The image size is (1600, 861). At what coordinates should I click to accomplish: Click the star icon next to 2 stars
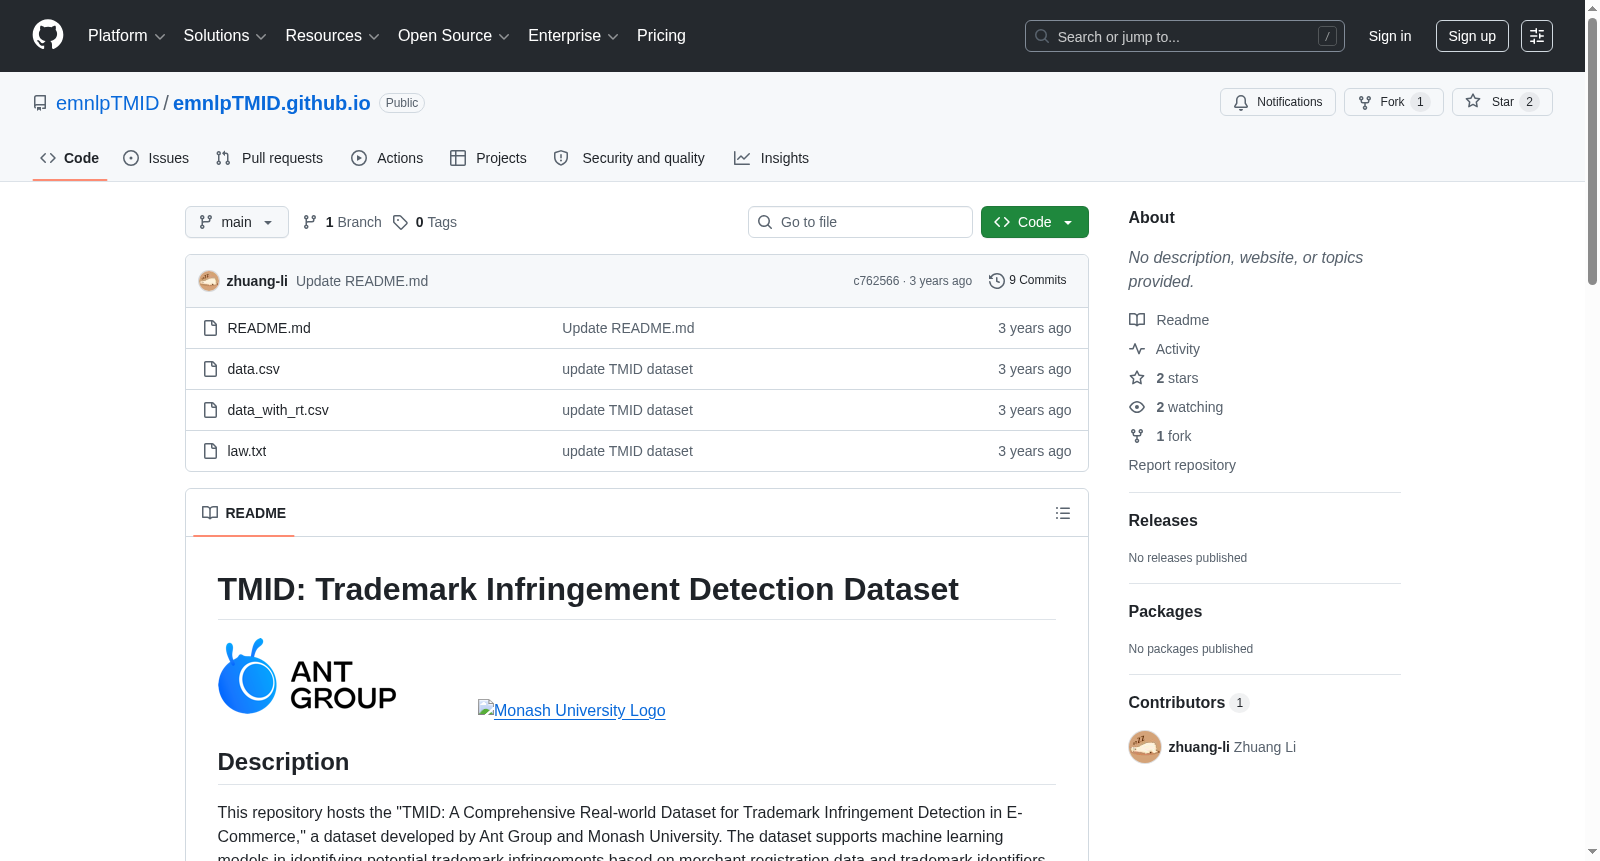point(1137,378)
